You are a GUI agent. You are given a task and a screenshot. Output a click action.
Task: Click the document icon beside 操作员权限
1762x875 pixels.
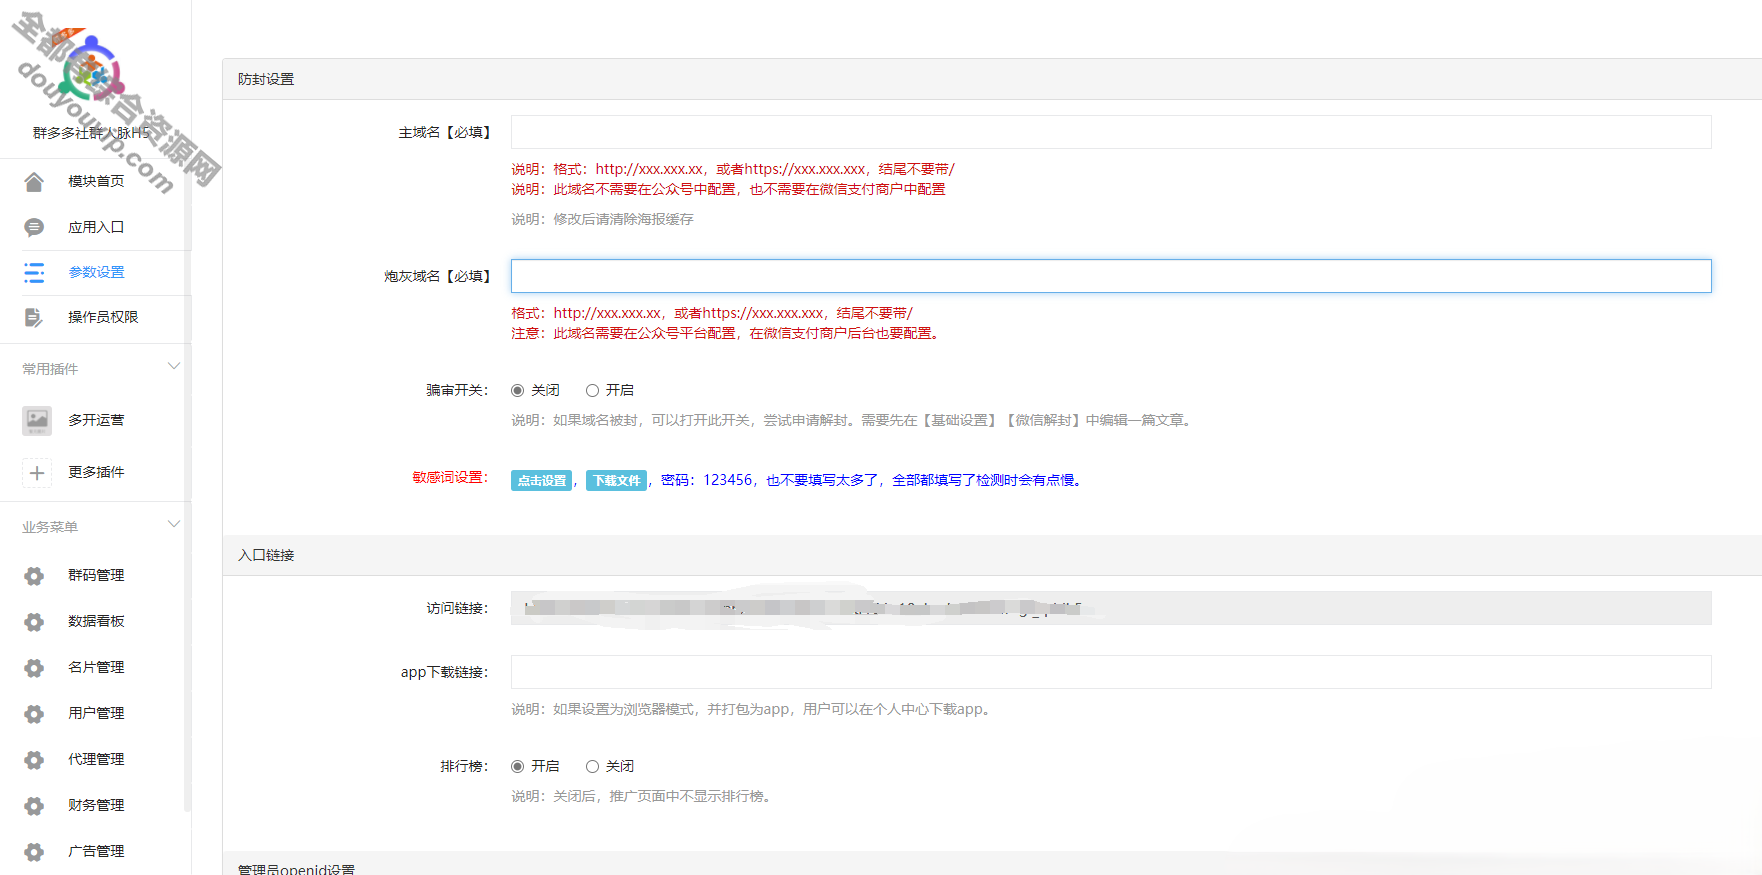point(34,318)
